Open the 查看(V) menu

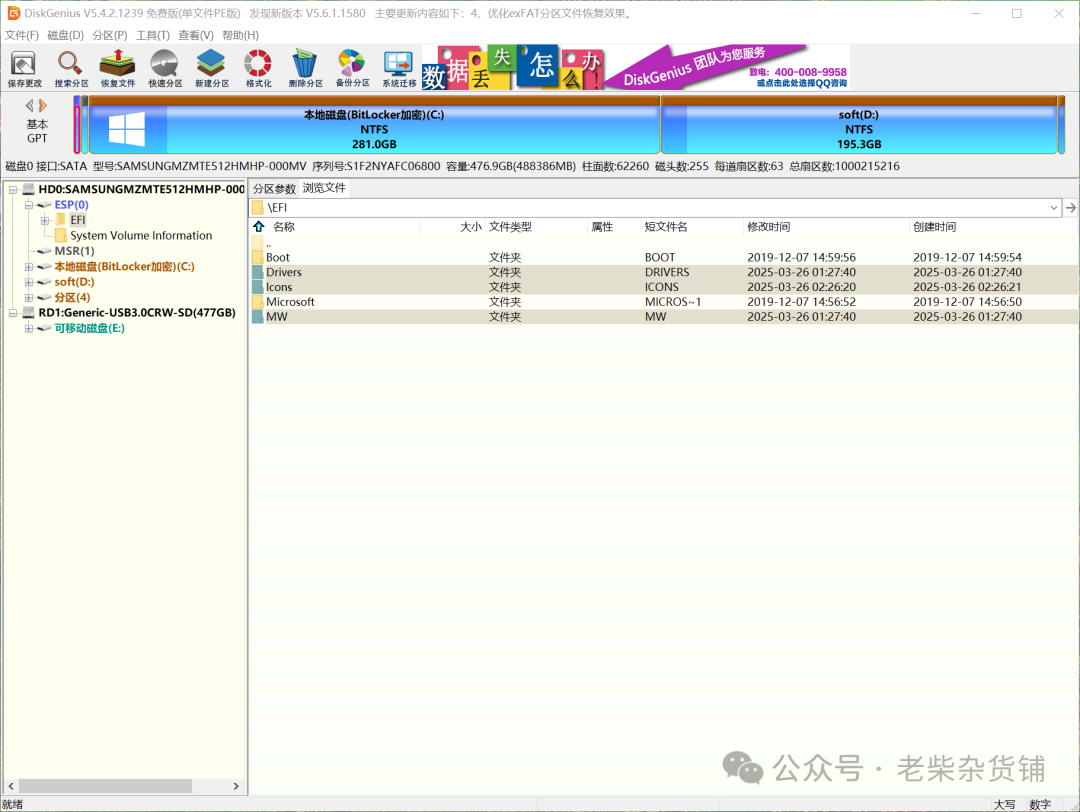196,35
